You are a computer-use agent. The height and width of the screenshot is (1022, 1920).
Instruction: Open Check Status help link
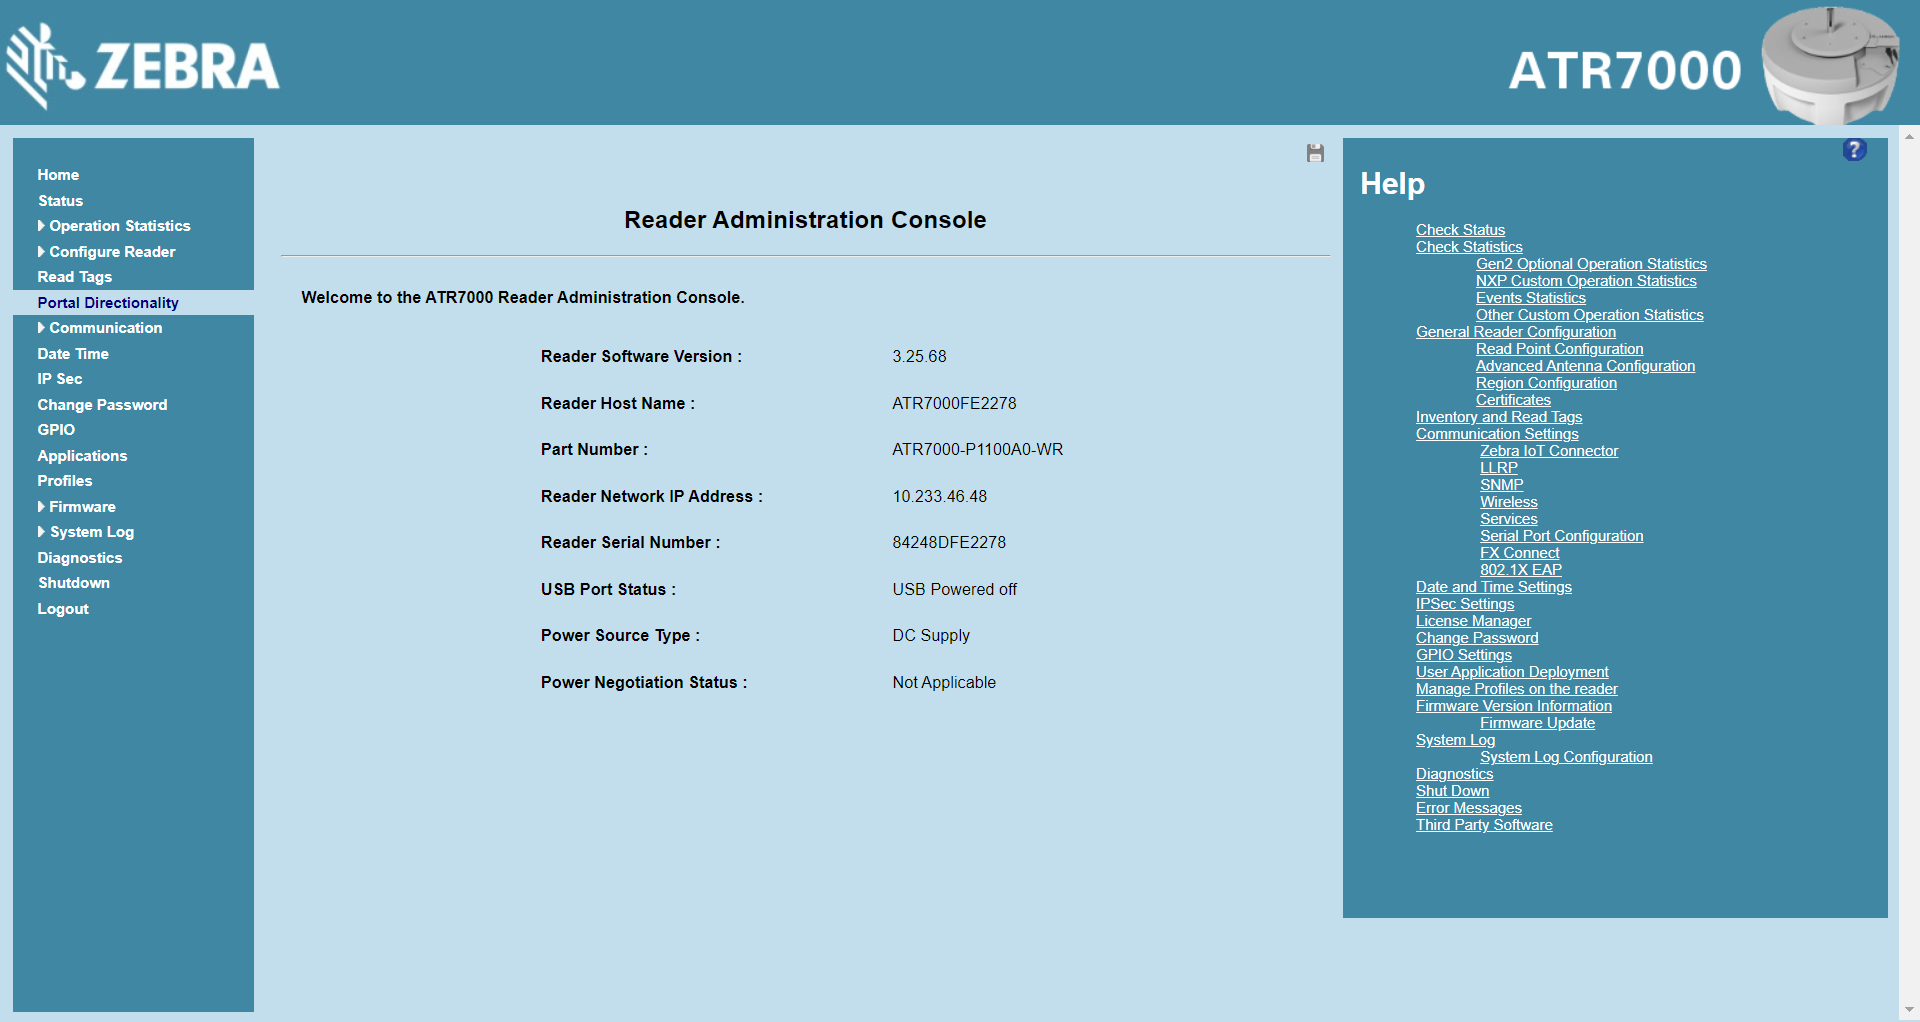click(x=1460, y=230)
